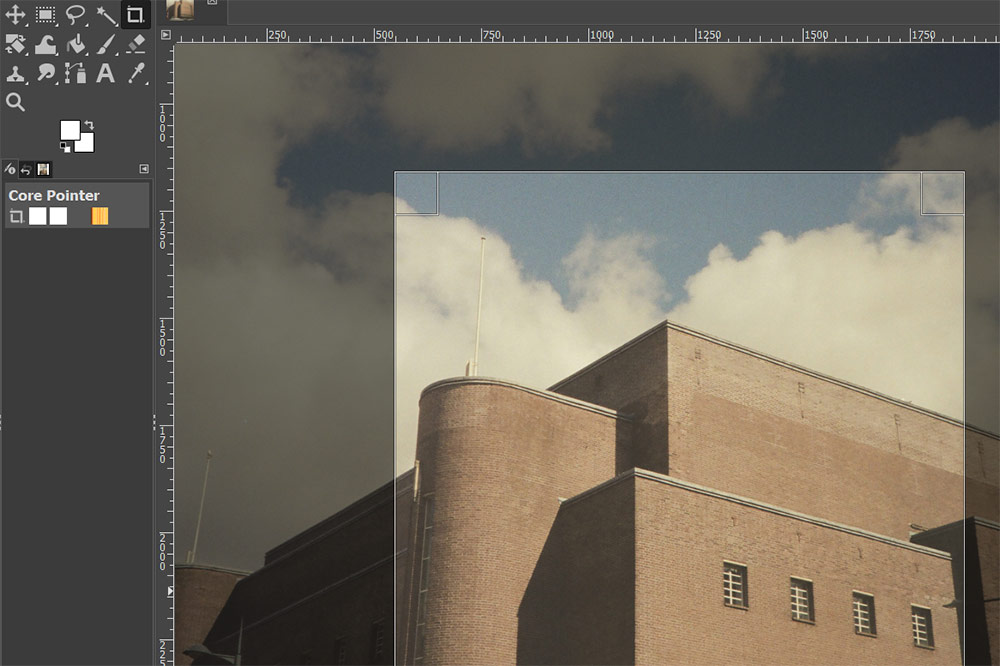Click the background color swatch

pos(87,144)
